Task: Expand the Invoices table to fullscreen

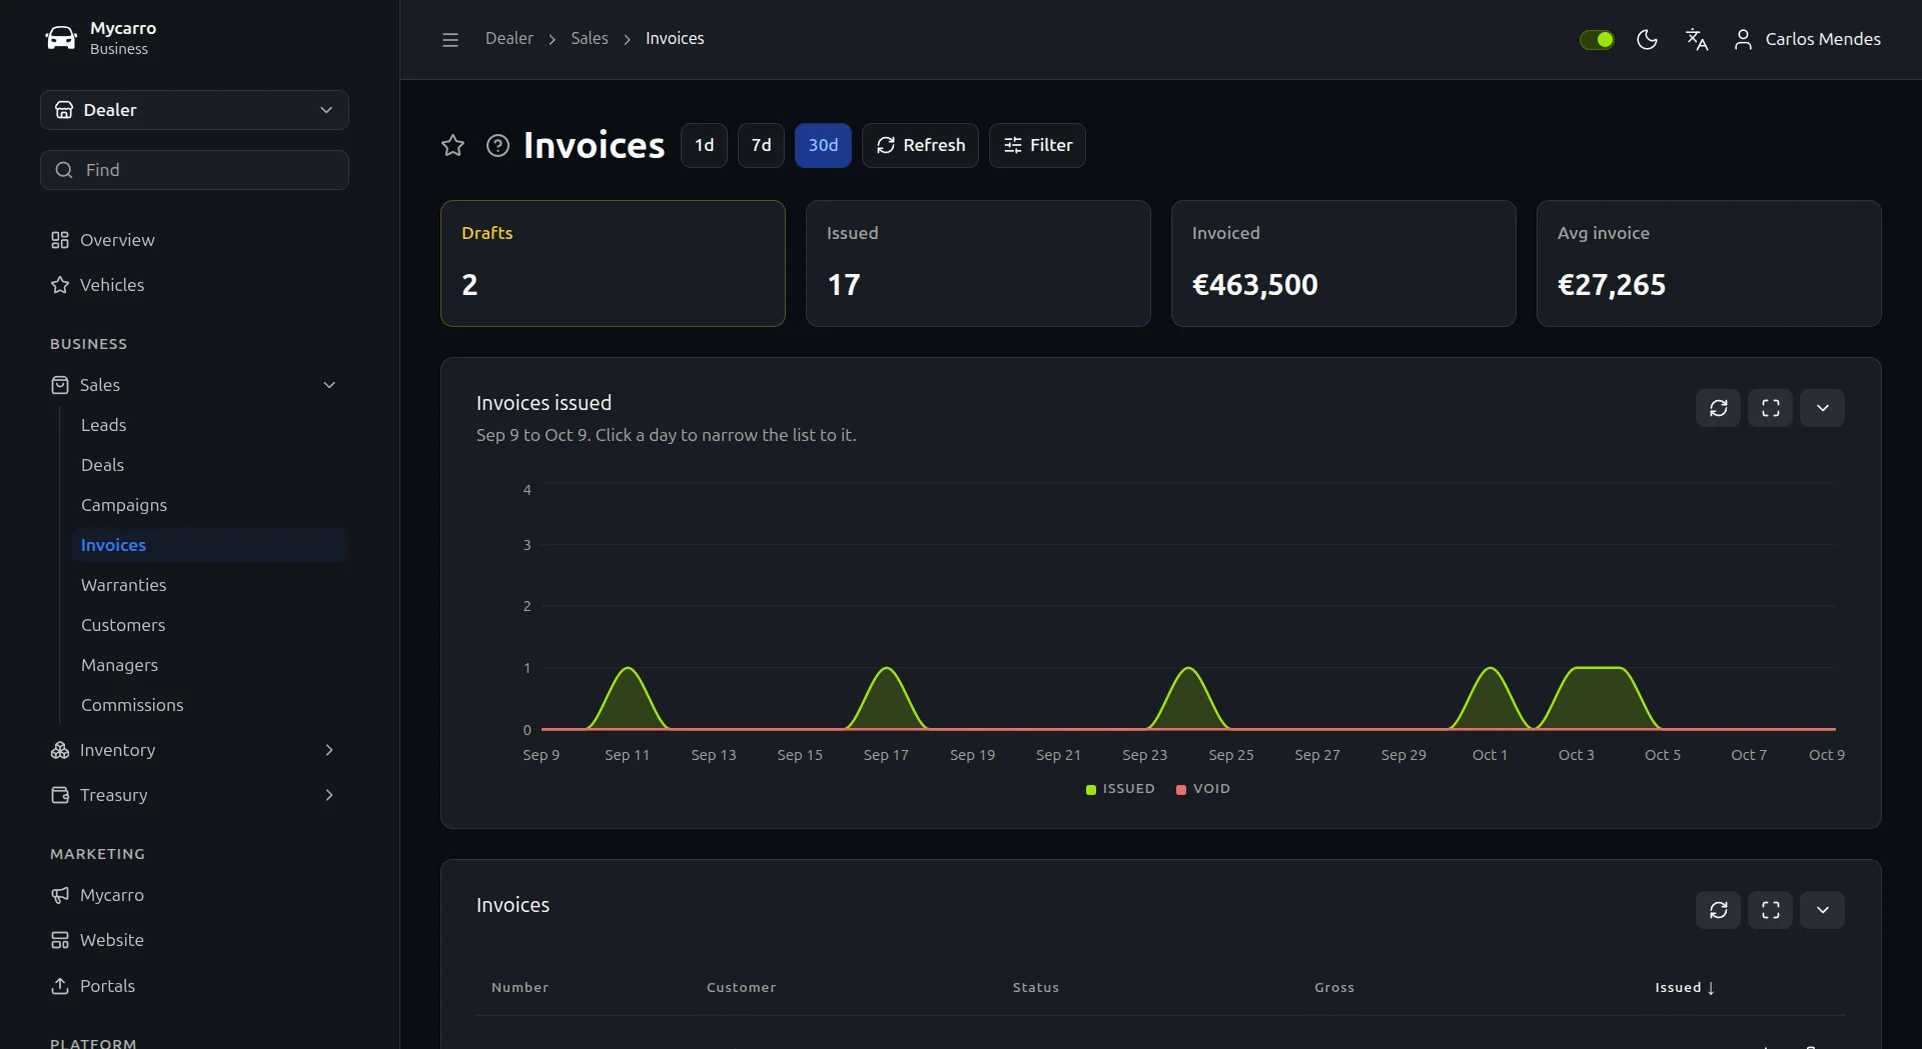Action: 1770,910
